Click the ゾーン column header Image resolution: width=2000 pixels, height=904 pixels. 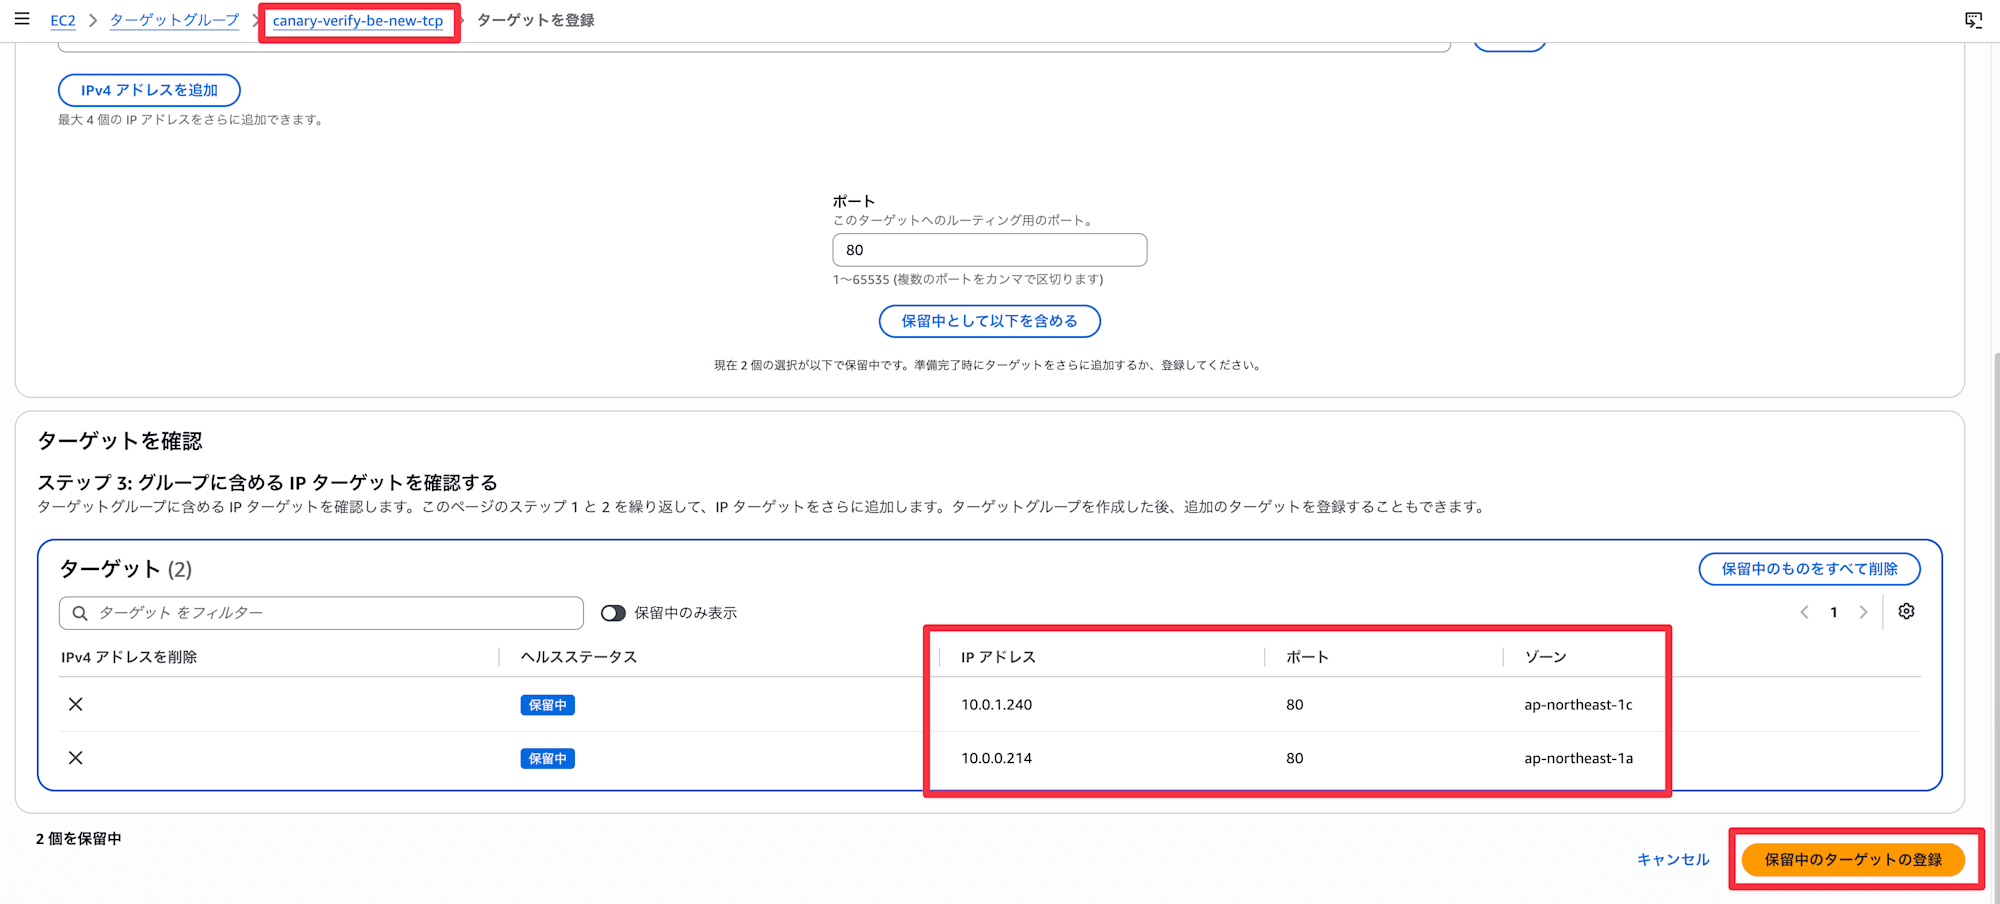(1545, 657)
